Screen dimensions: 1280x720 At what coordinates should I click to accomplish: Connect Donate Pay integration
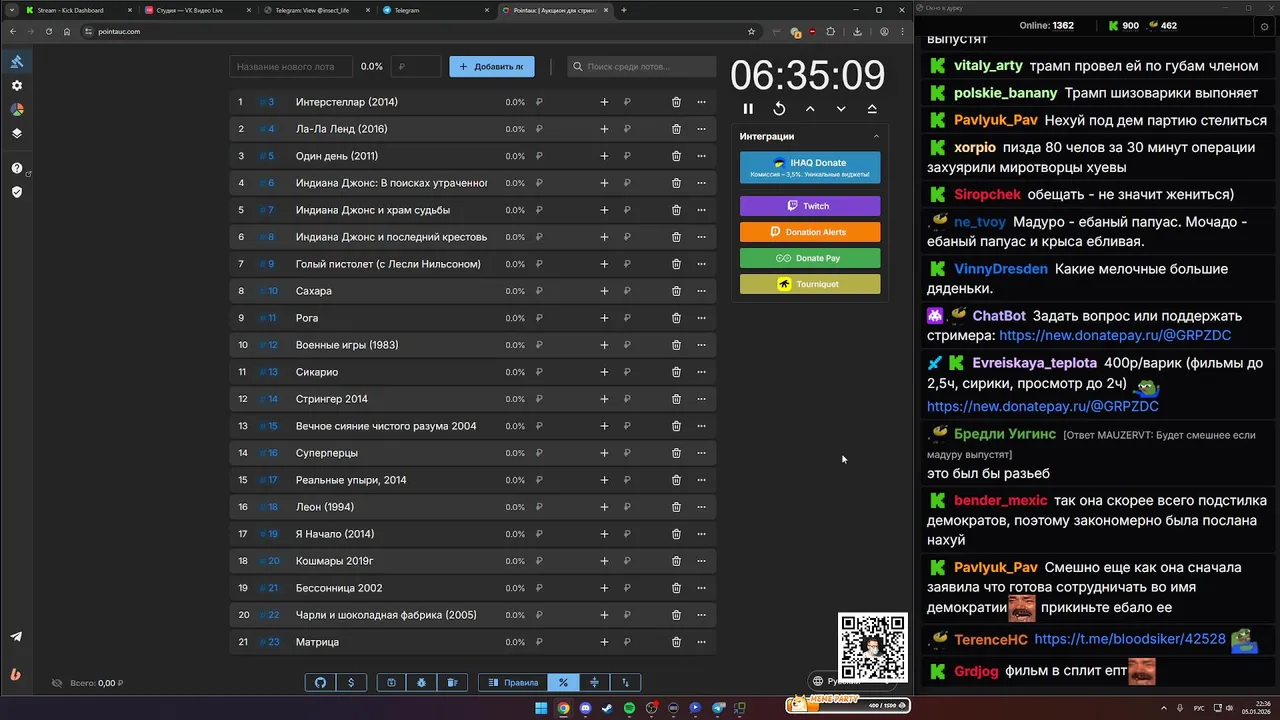pos(810,258)
